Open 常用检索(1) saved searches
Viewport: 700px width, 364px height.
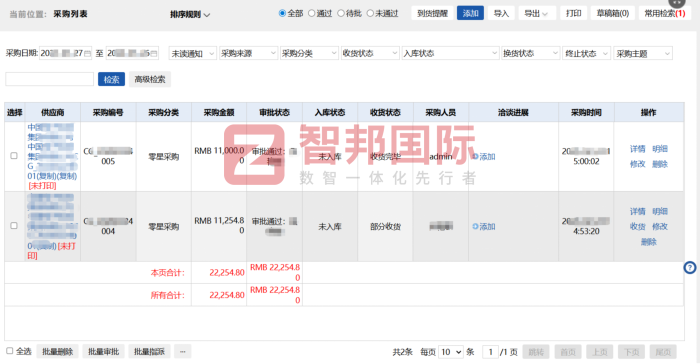pos(665,13)
